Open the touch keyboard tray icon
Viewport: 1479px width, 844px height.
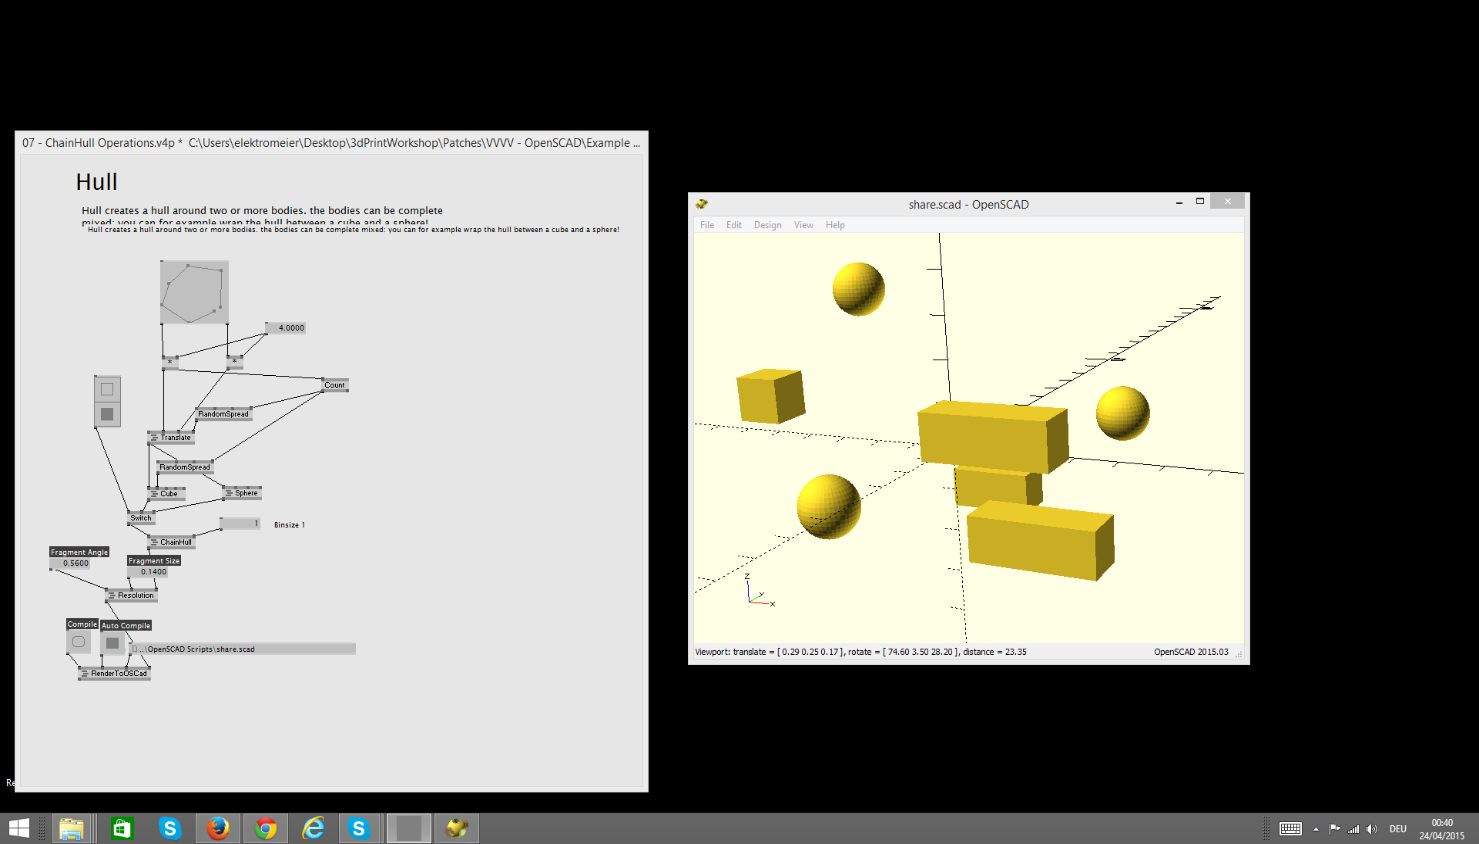pos(1290,829)
